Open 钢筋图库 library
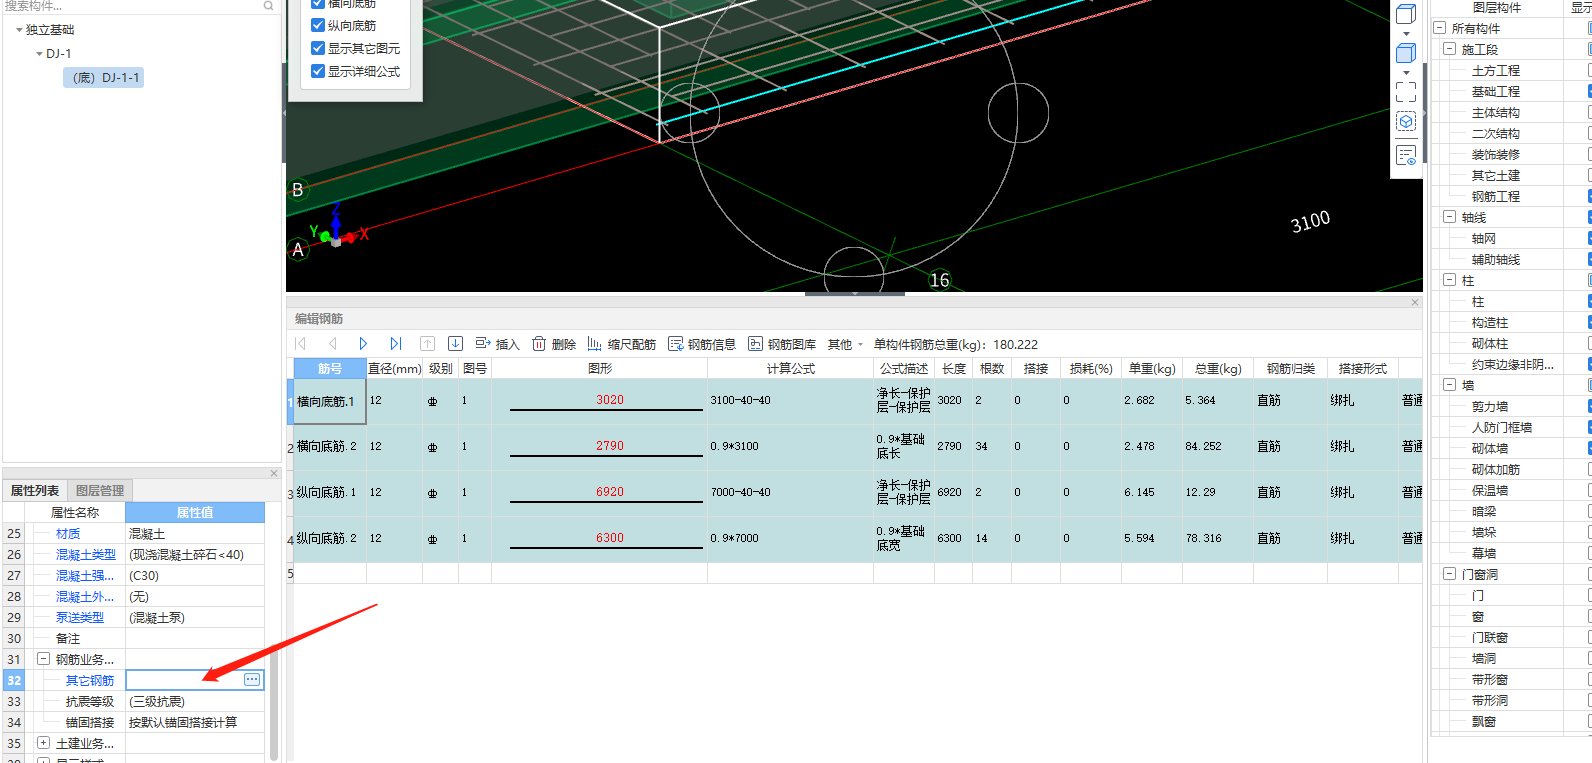The image size is (1592, 763). (x=782, y=344)
